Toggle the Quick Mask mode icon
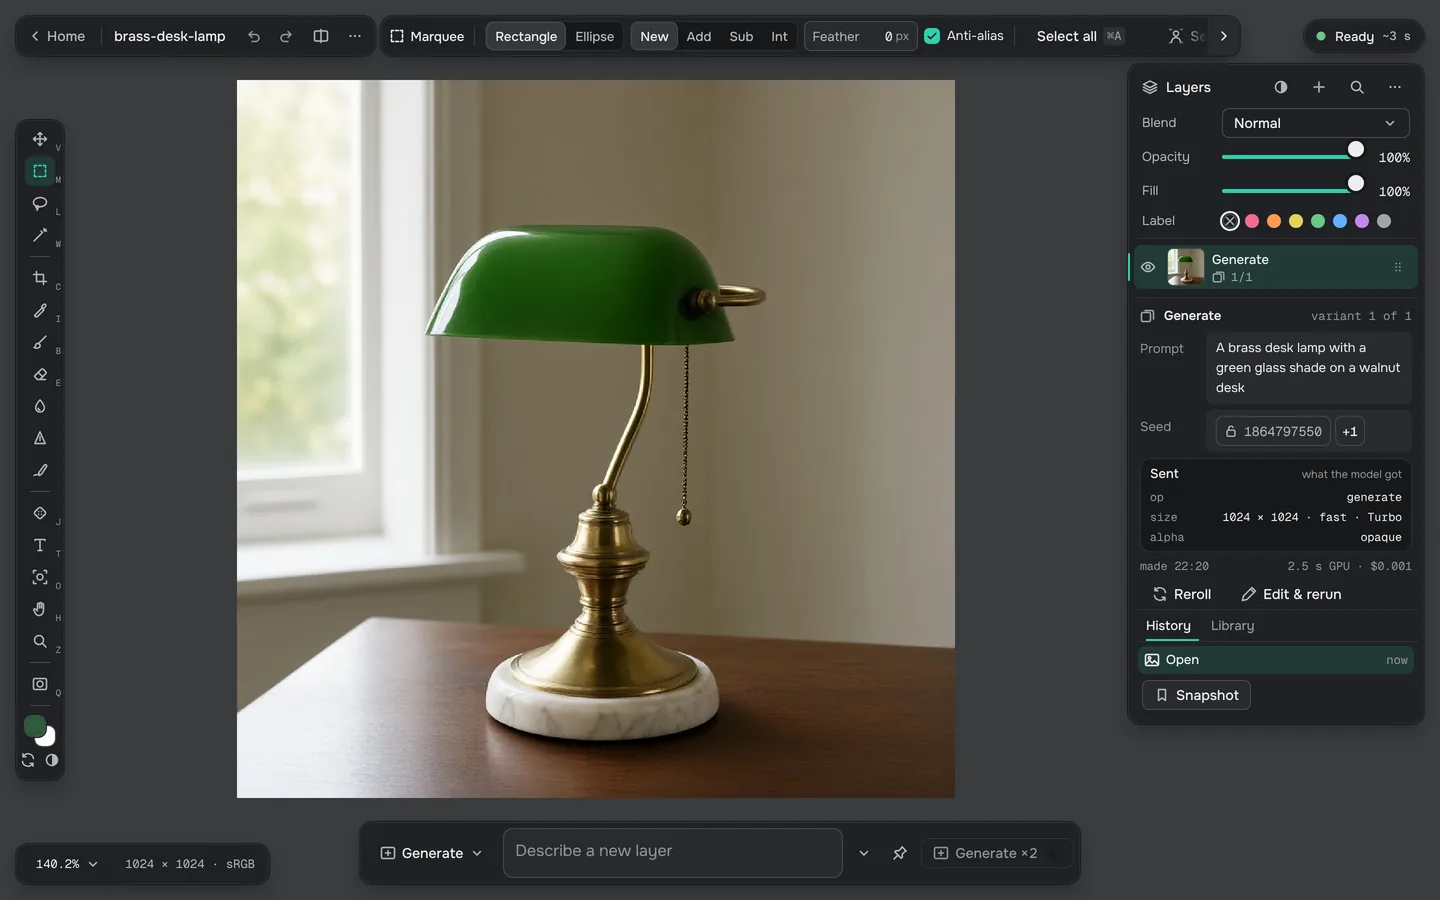1440x900 pixels. click(40, 684)
